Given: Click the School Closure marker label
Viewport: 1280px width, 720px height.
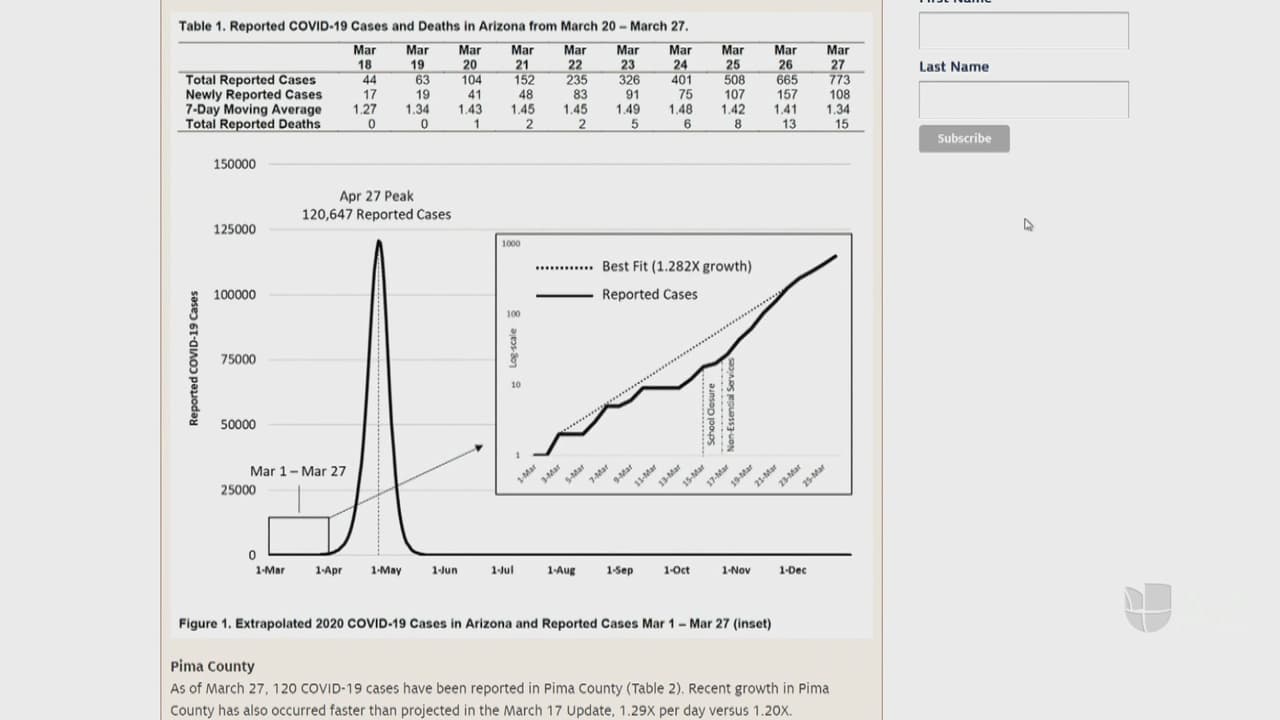Looking at the screenshot, I should click(712, 415).
